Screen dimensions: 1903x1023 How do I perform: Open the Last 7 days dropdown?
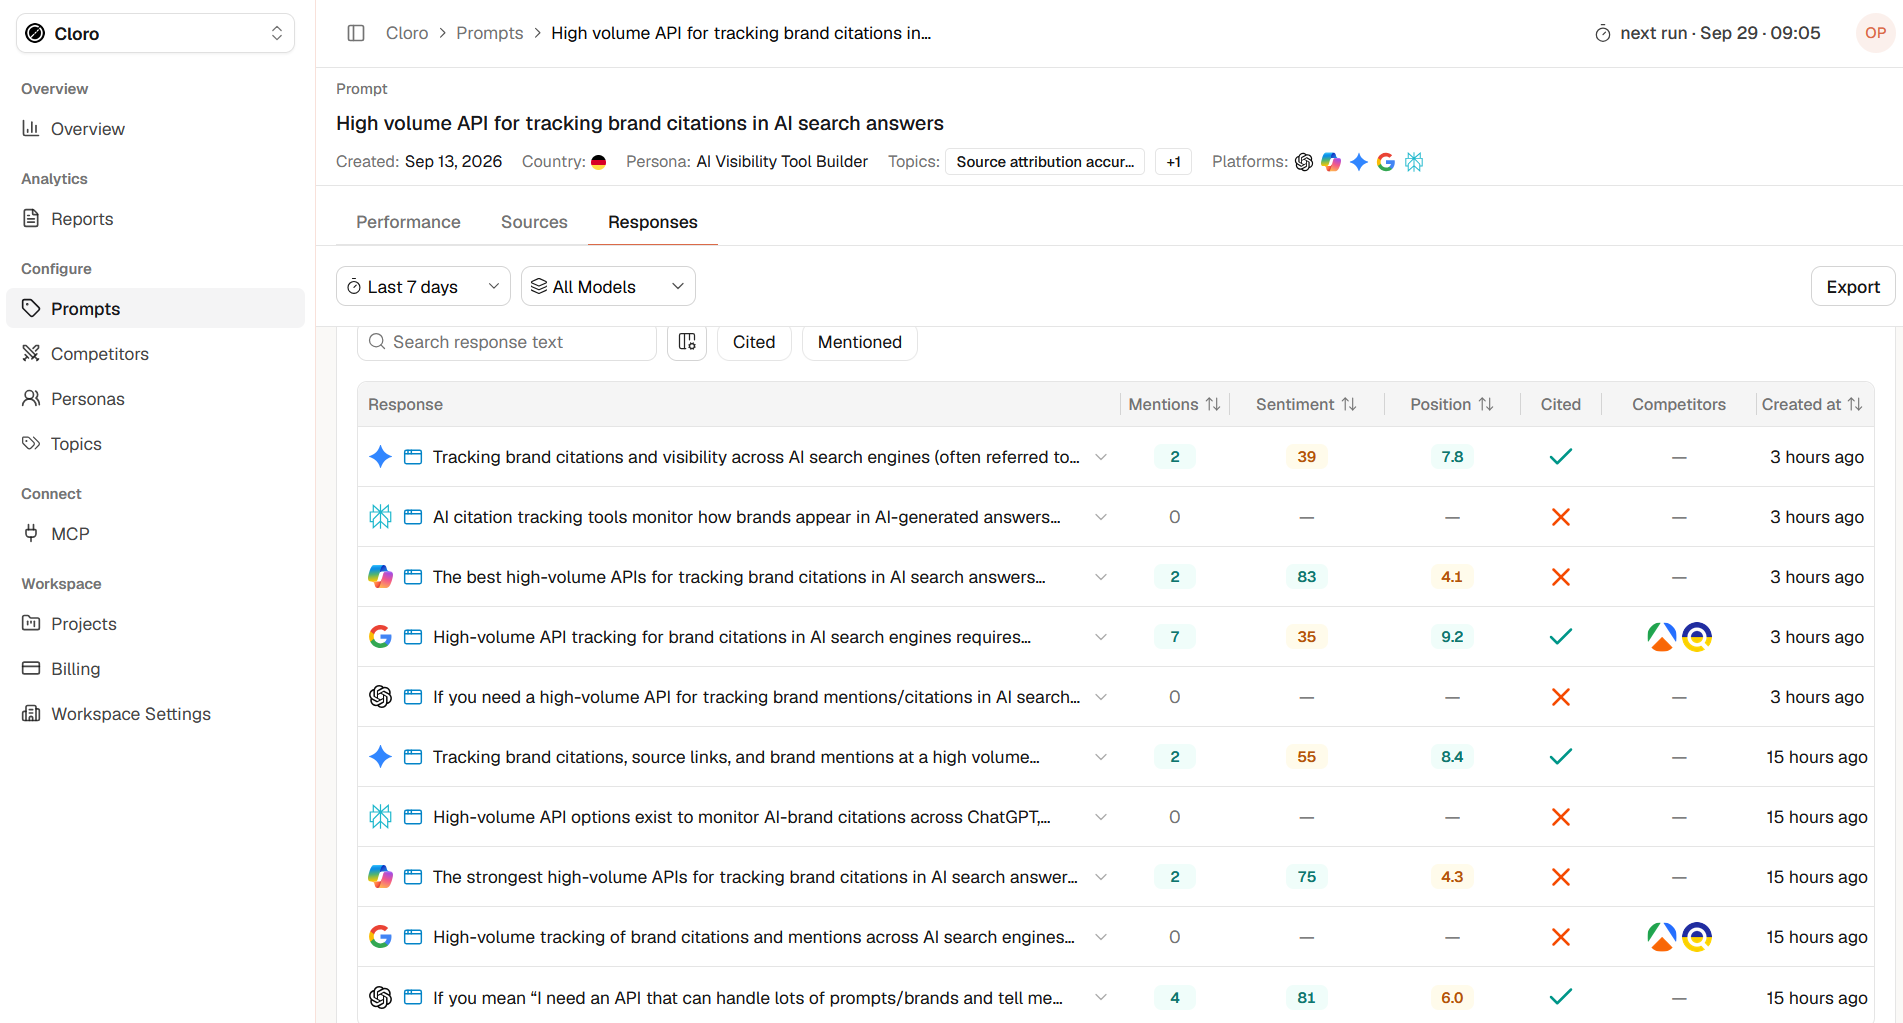click(423, 287)
